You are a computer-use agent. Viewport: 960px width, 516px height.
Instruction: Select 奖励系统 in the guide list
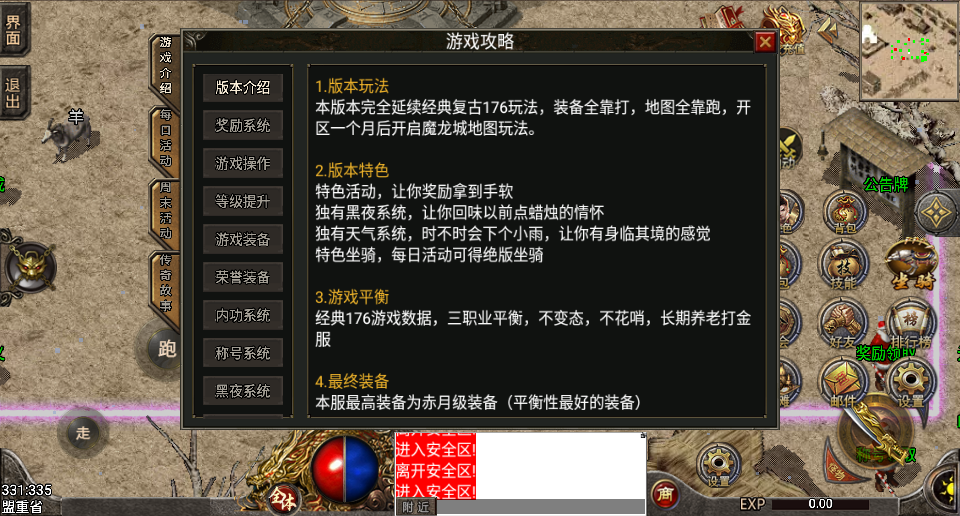point(243,125)
